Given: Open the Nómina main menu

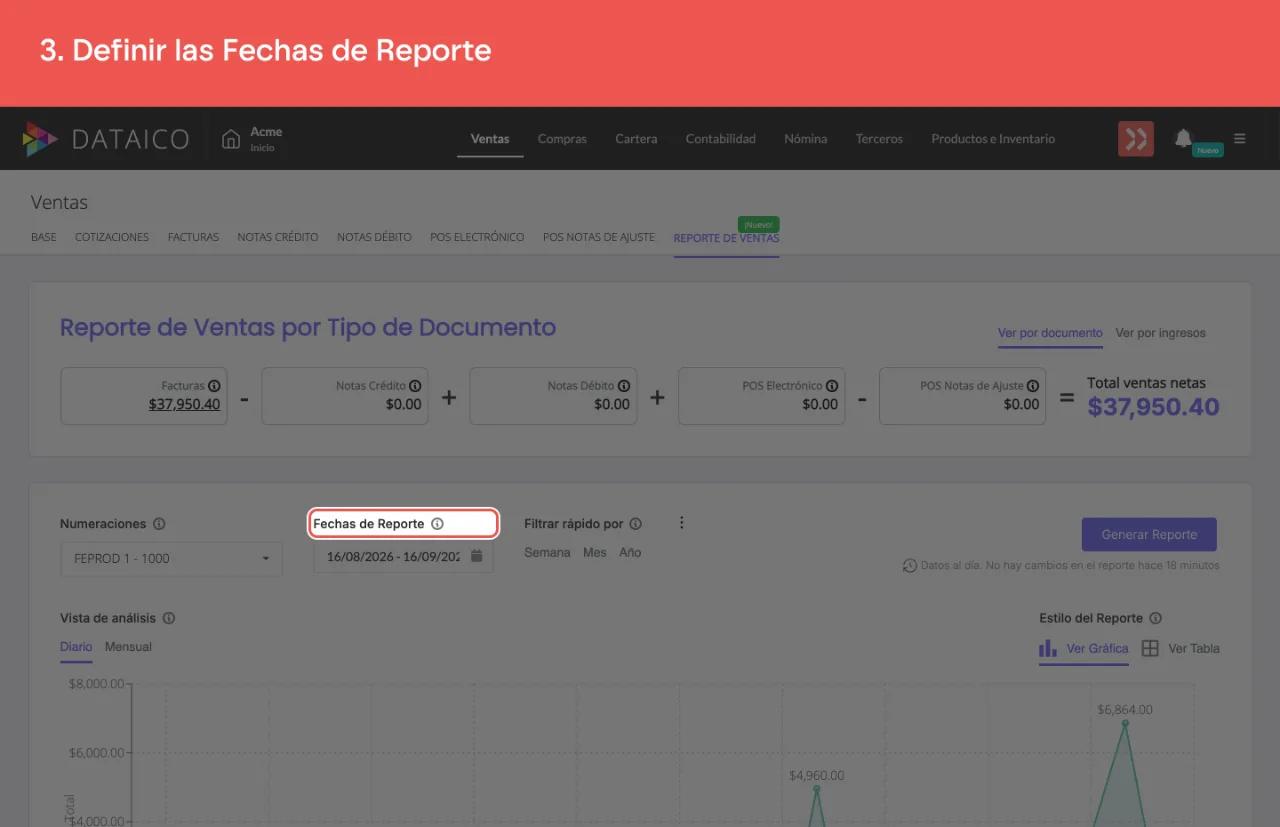Looking at the screenshot, I should [806, 139].
